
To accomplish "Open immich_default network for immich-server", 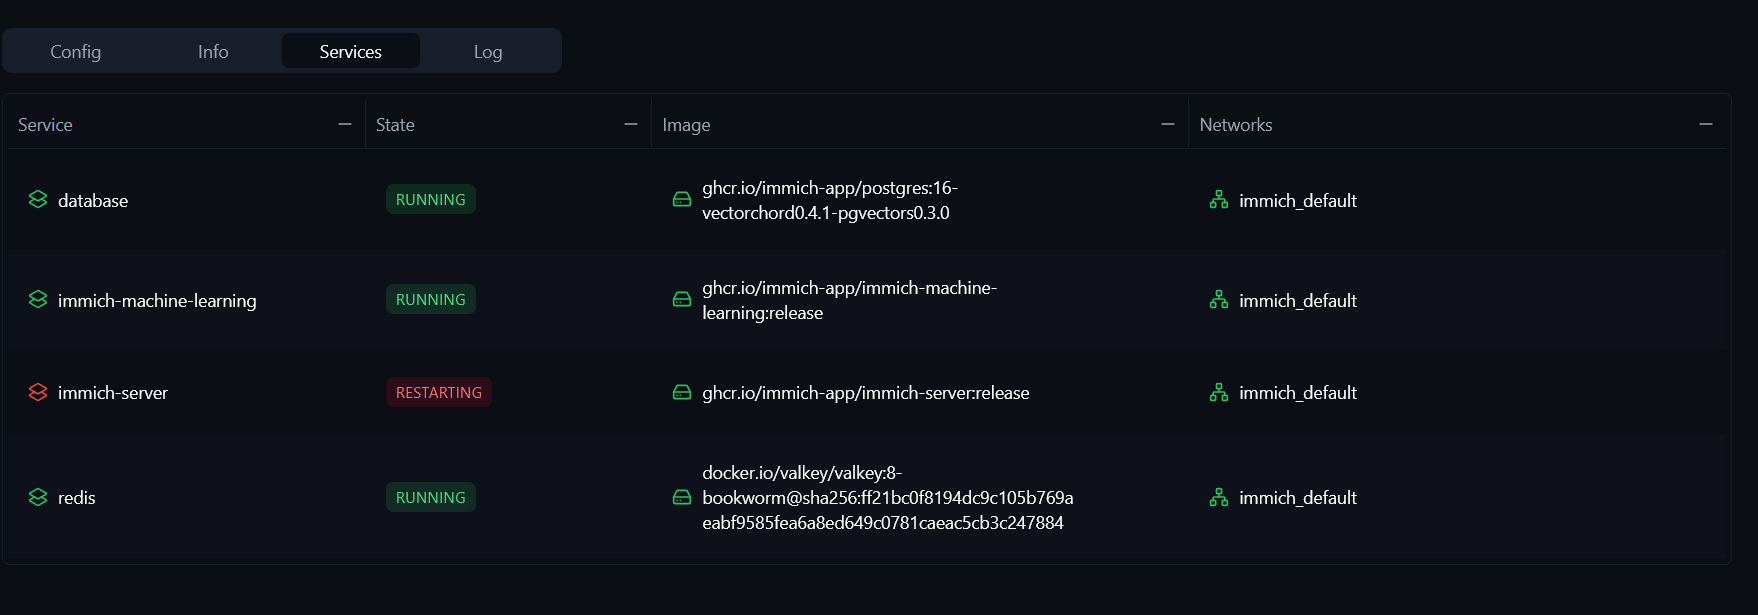I will 1298,393.
